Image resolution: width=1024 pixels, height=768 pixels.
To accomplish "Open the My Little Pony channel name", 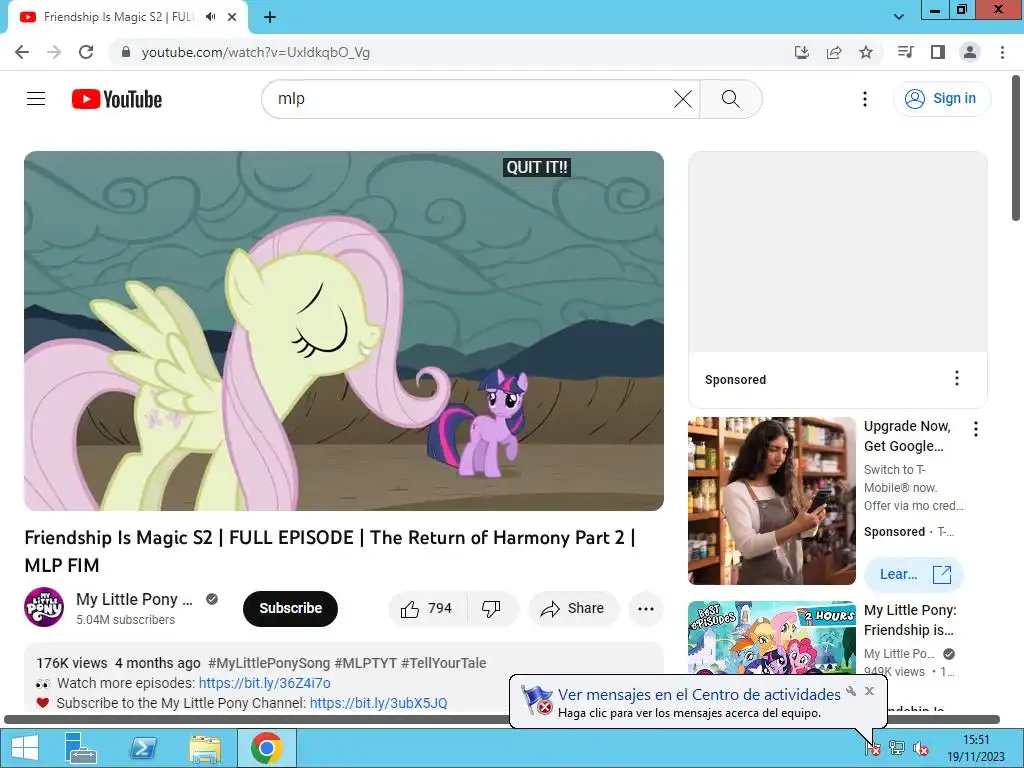I will [x=135, y=599].
